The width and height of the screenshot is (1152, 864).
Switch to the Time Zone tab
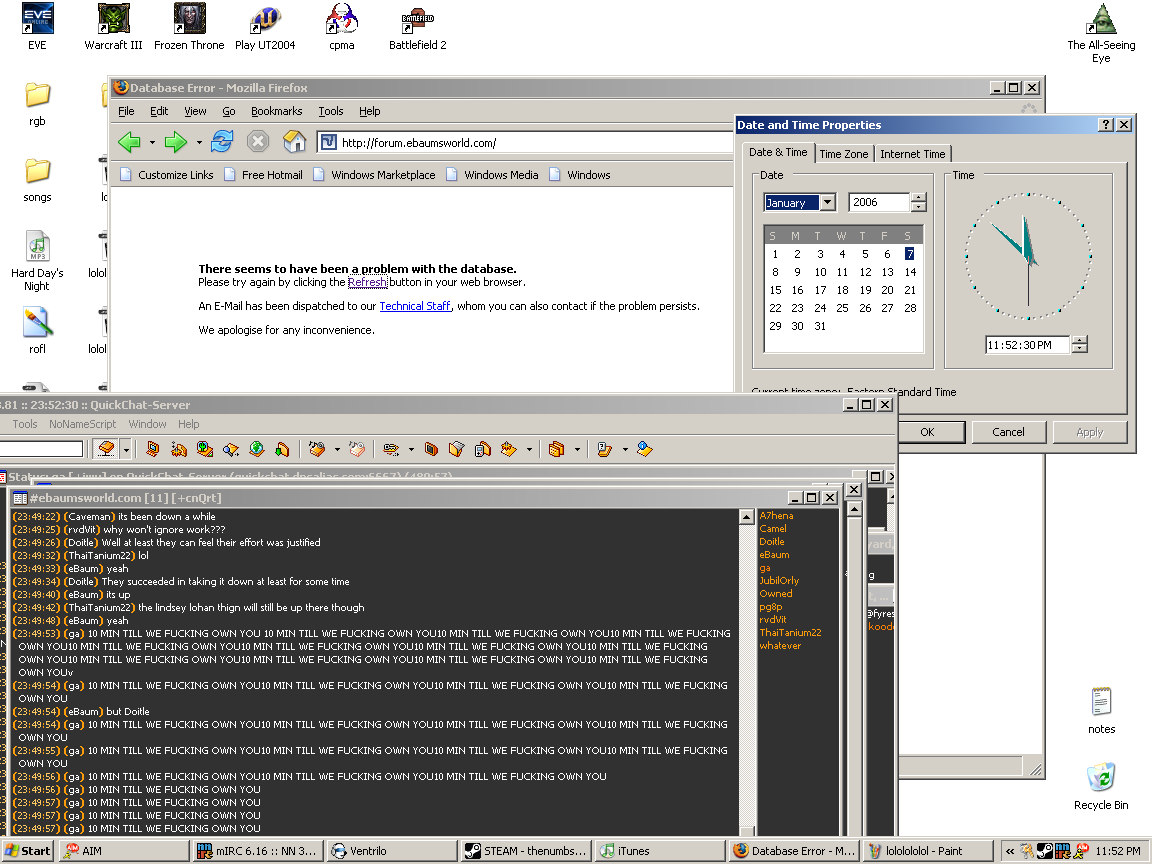pyautogui.click(x=843, y=154)
